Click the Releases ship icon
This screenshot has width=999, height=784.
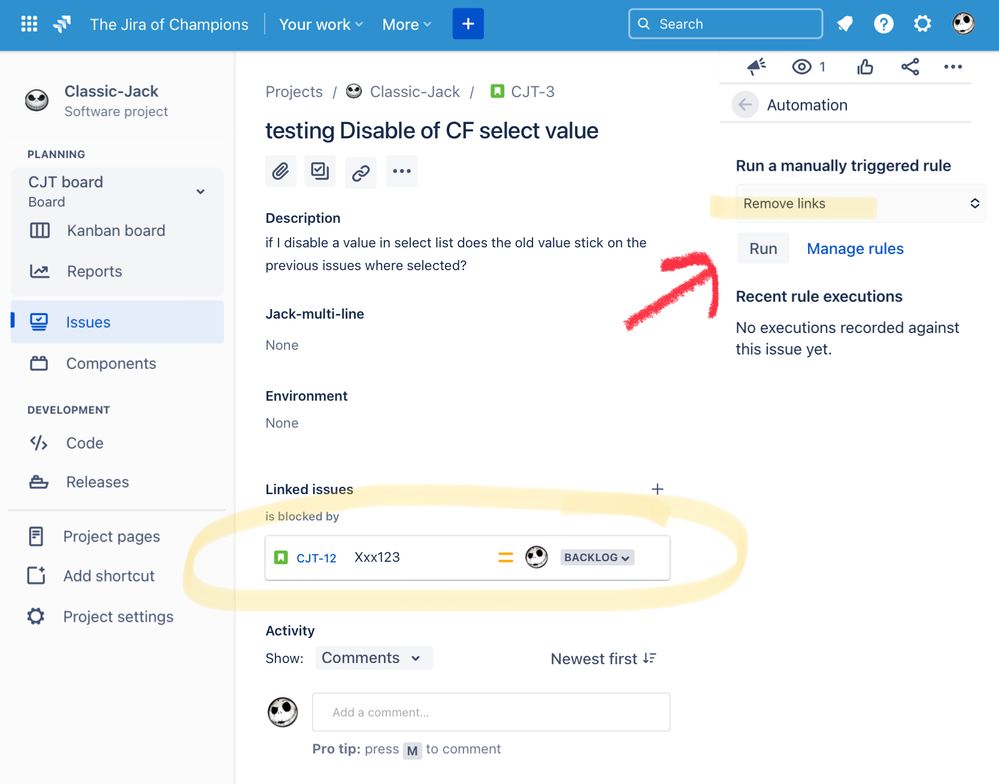coord(38,482)
